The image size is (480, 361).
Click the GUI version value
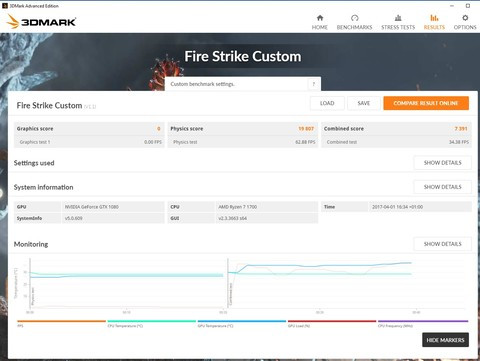point(233,218)
